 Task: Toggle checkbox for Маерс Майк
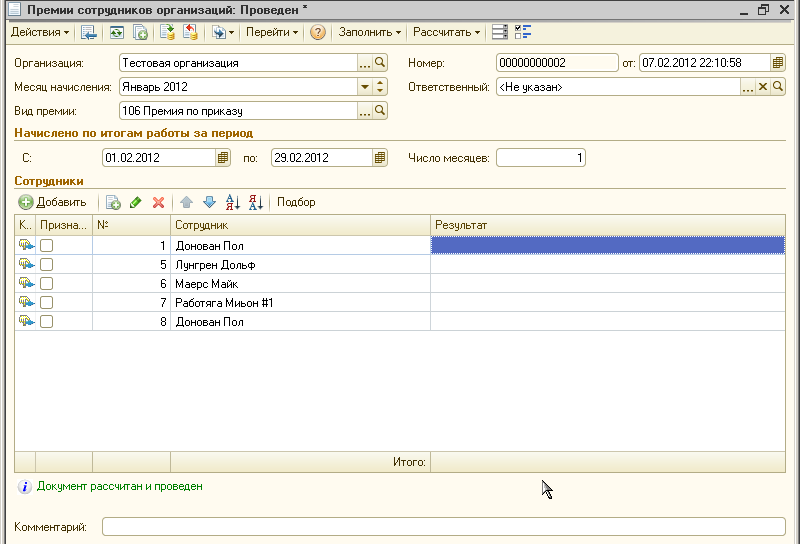point(46,283)
